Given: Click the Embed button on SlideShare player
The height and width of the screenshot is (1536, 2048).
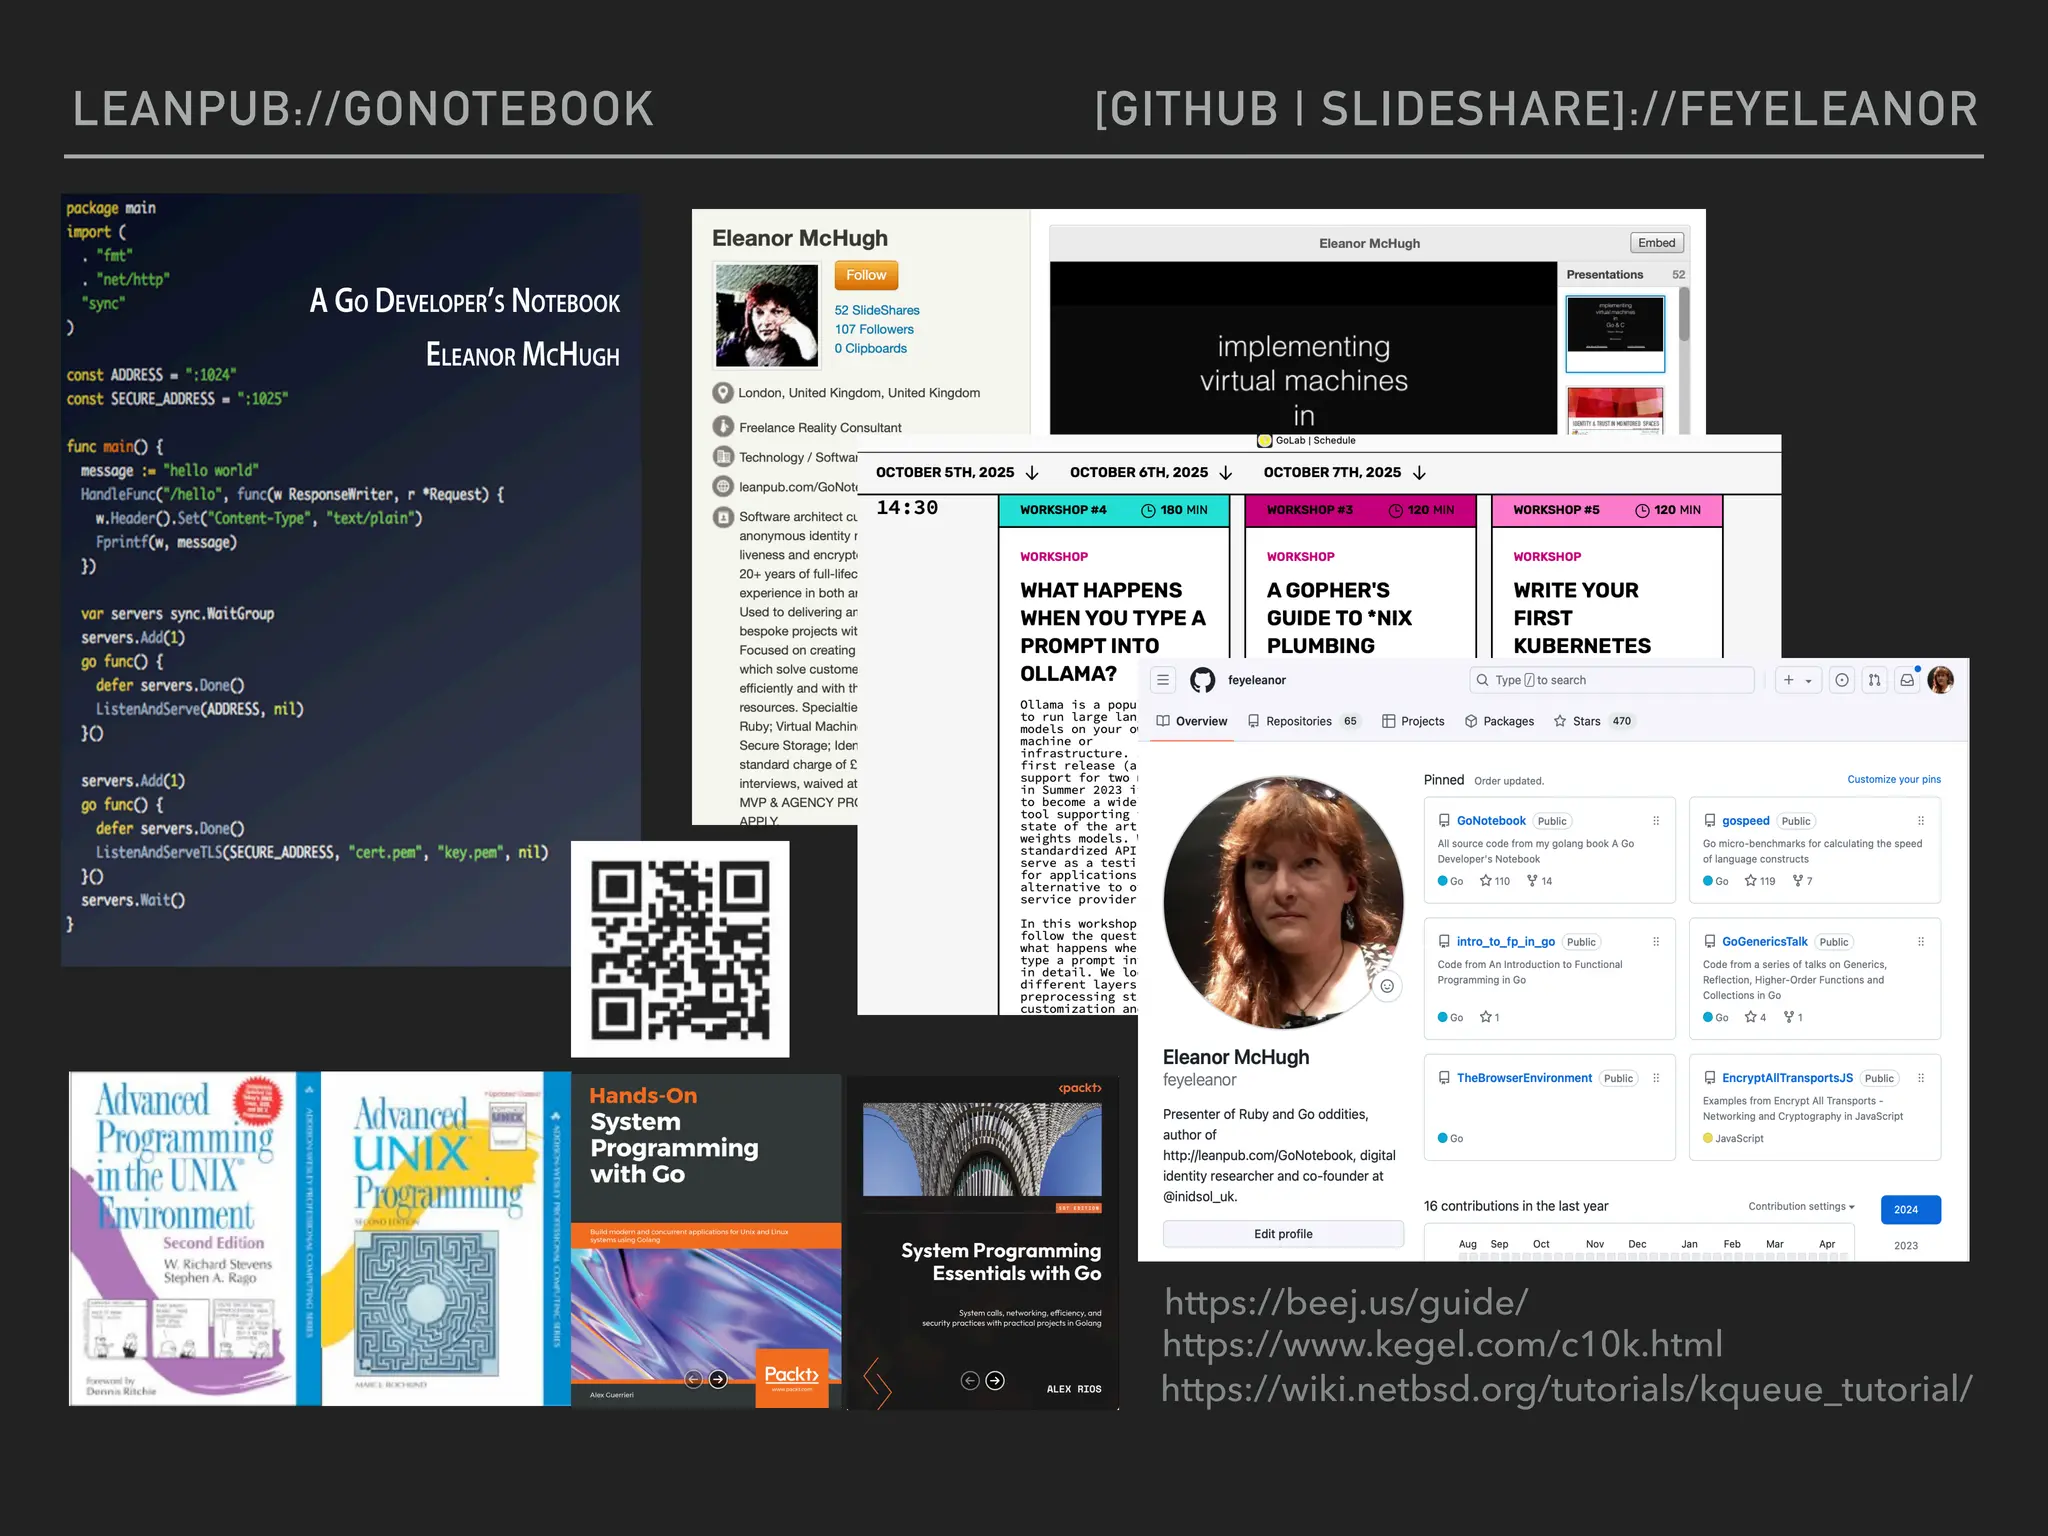Looking at the screenshot, I should point(1657,243).
